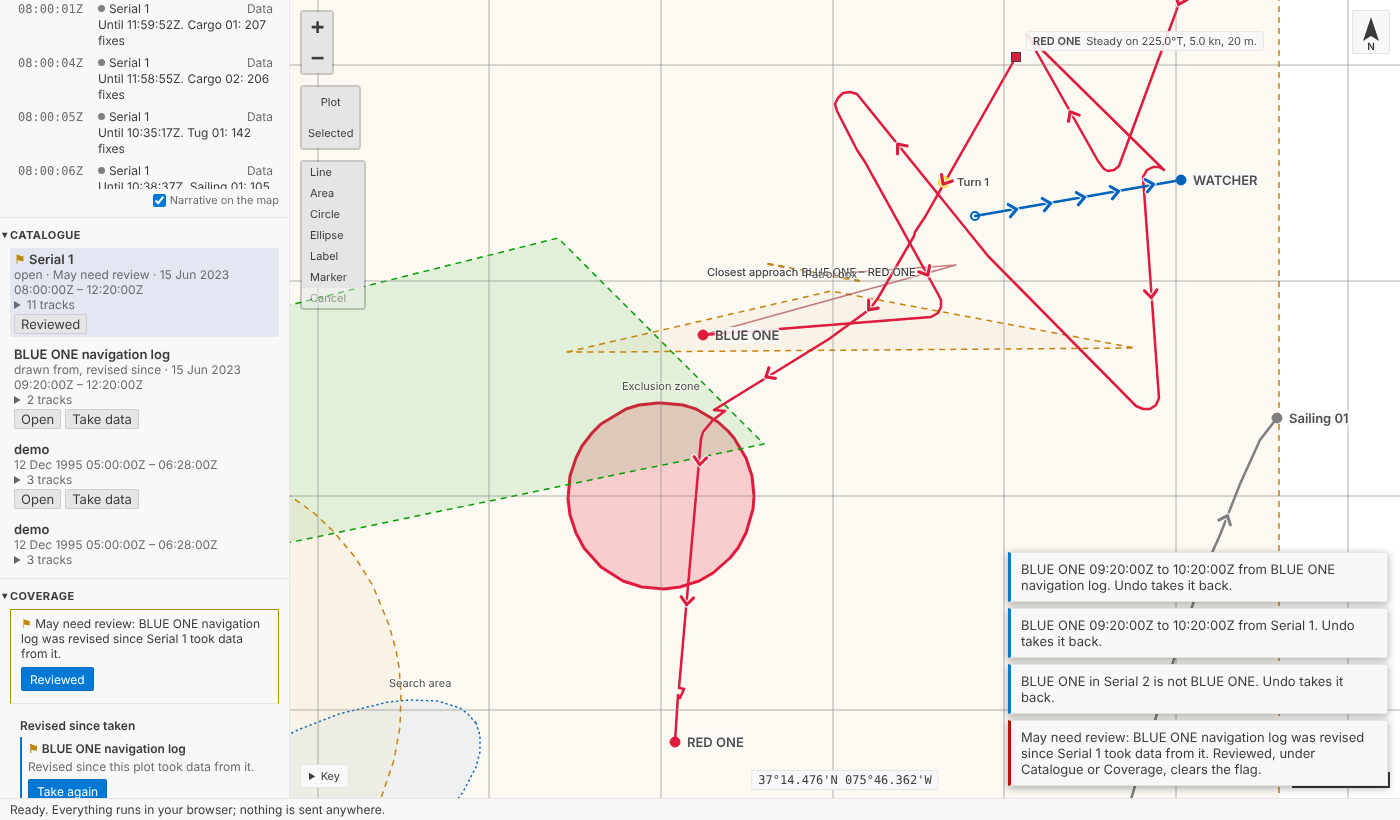
Task: Click the status bar Ready message
Action: (197, 810)
